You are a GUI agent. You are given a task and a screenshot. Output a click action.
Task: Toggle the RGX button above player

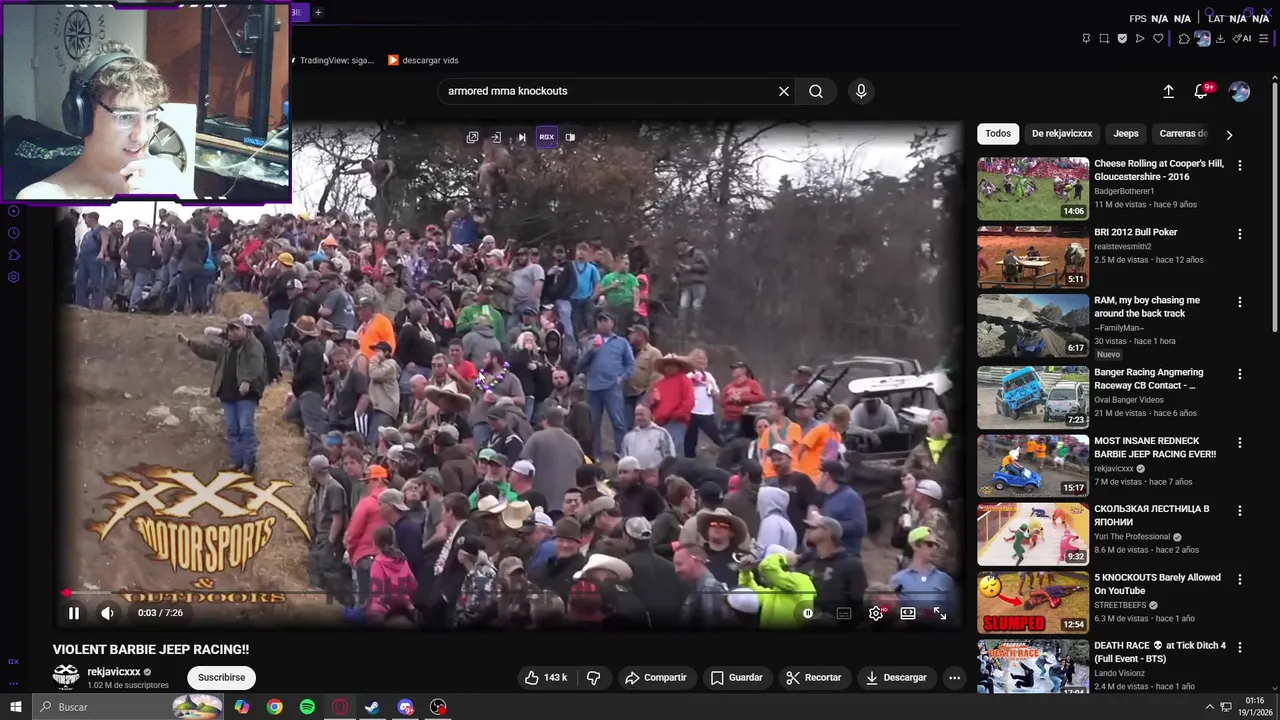tap(546, 137)
